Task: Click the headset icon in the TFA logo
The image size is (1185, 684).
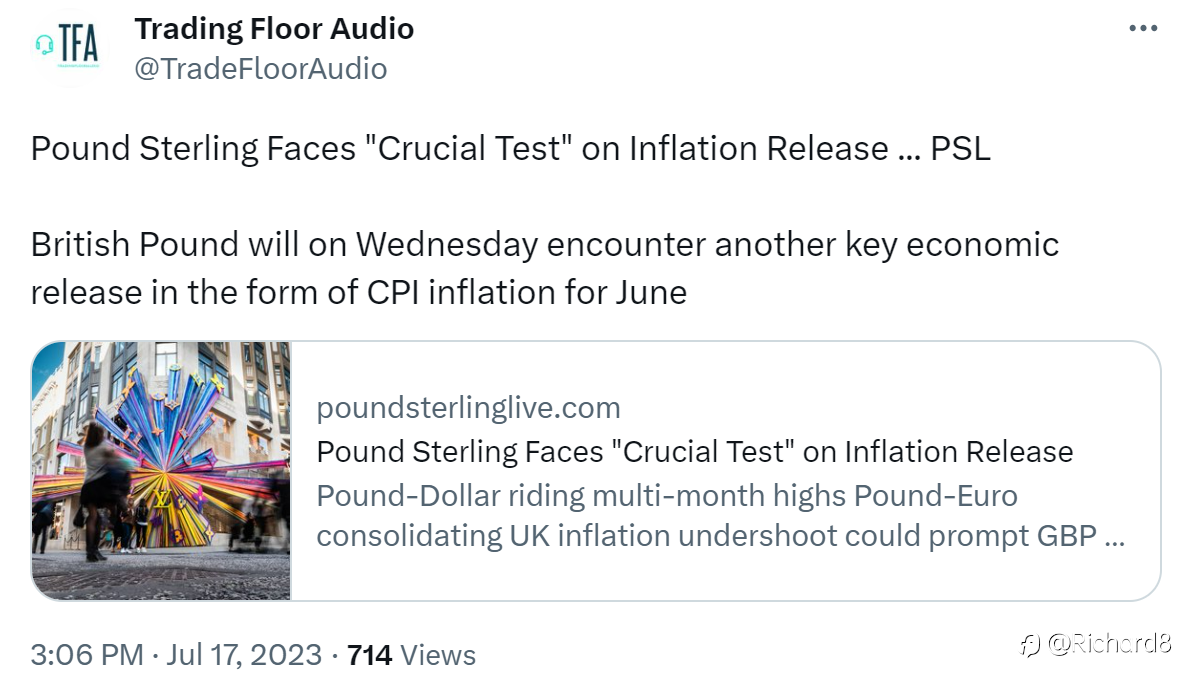Action: 44,45
